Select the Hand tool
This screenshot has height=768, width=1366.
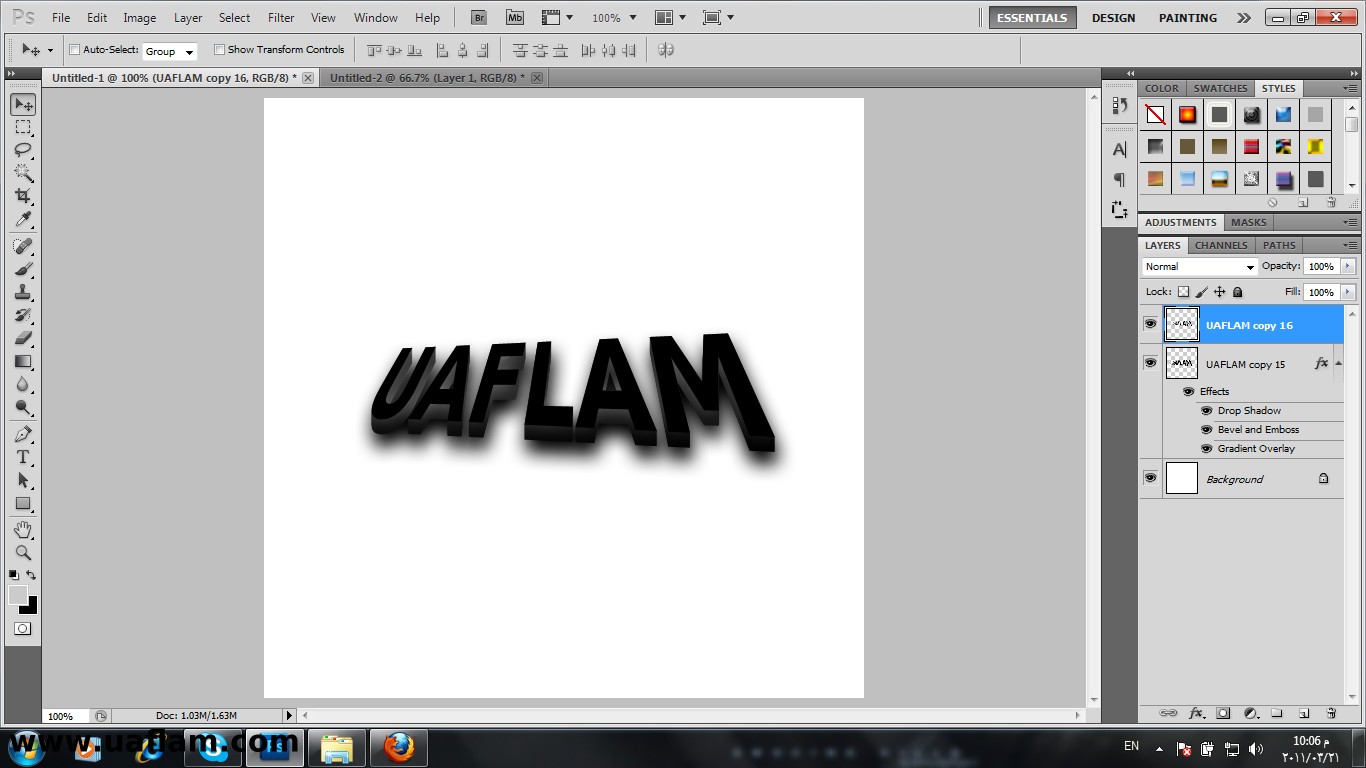(23, 529)
